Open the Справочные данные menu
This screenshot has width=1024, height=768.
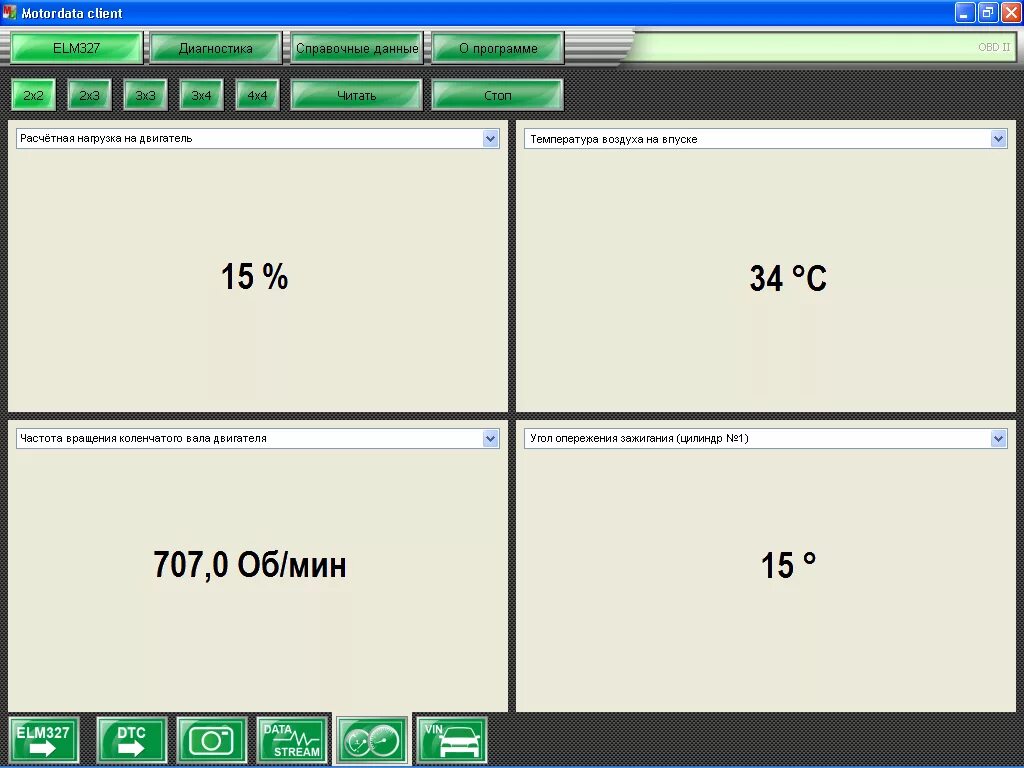pyautogui.click(x=357, y=48)
